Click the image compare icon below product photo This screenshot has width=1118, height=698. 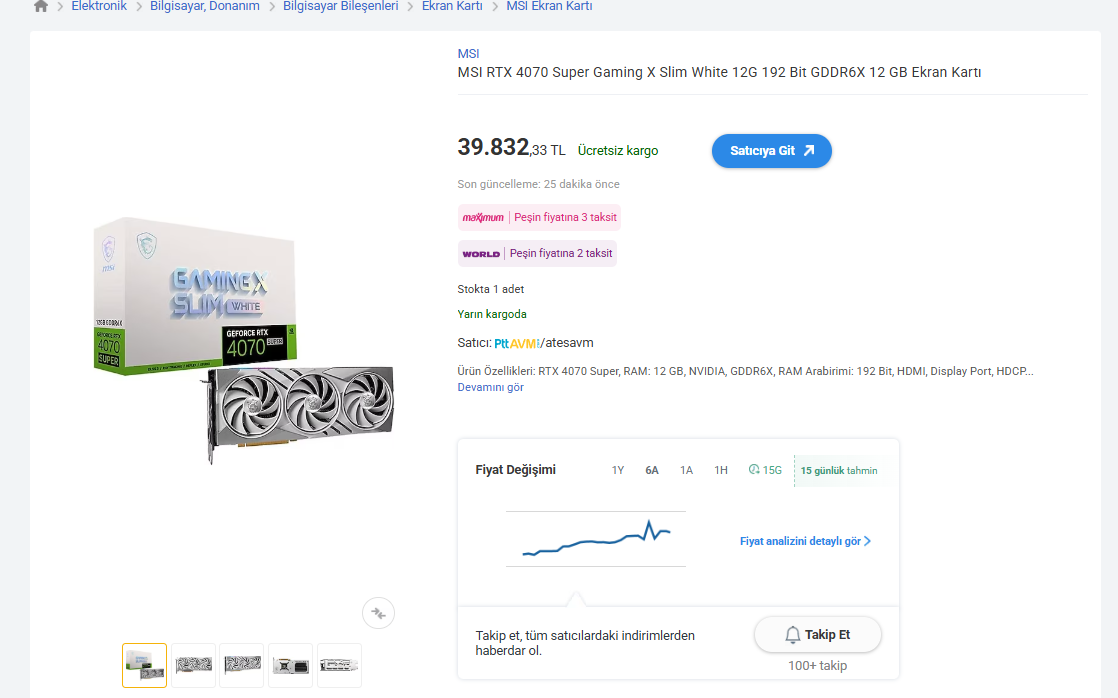[x=378, y=613]
